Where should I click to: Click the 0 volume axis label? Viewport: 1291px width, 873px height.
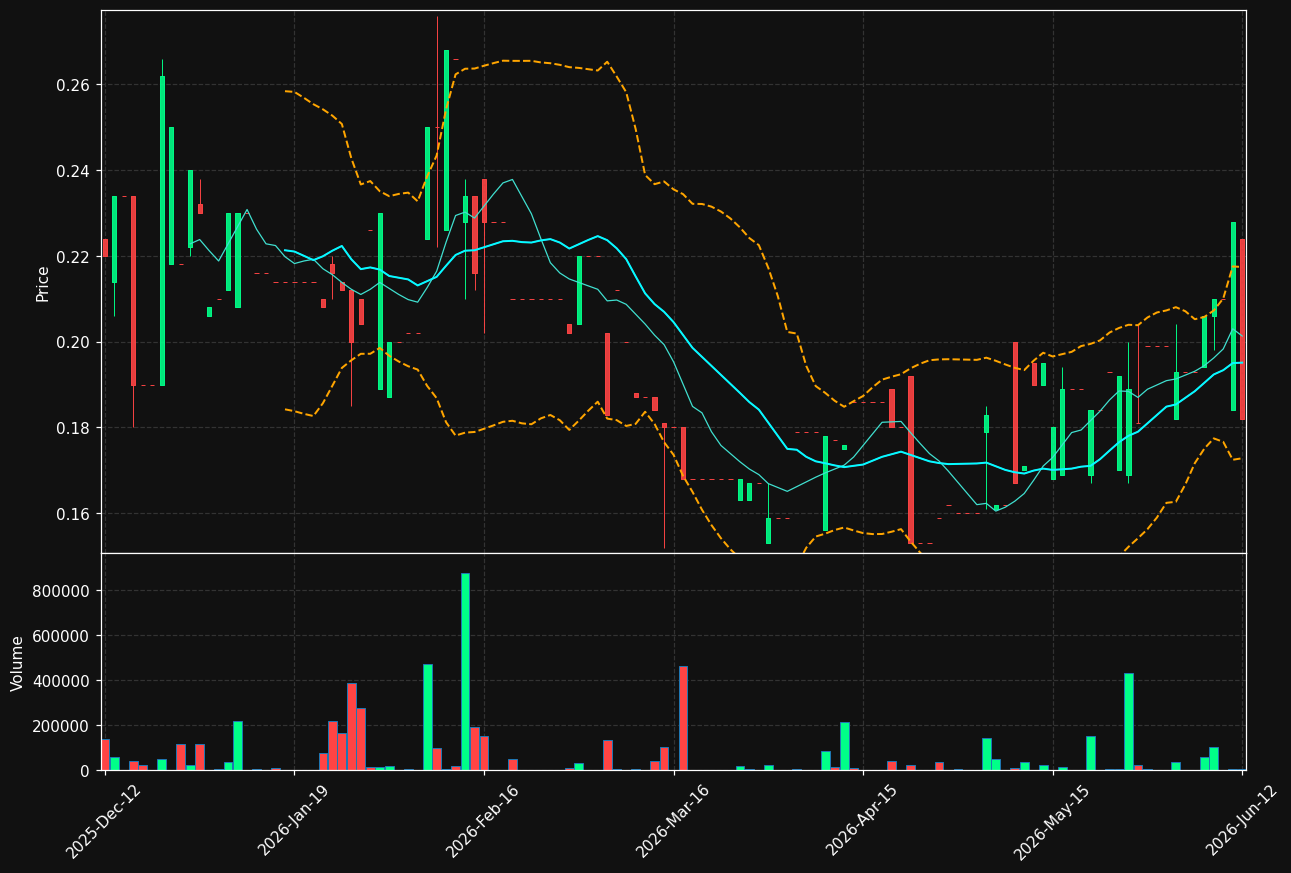(85, 771)
